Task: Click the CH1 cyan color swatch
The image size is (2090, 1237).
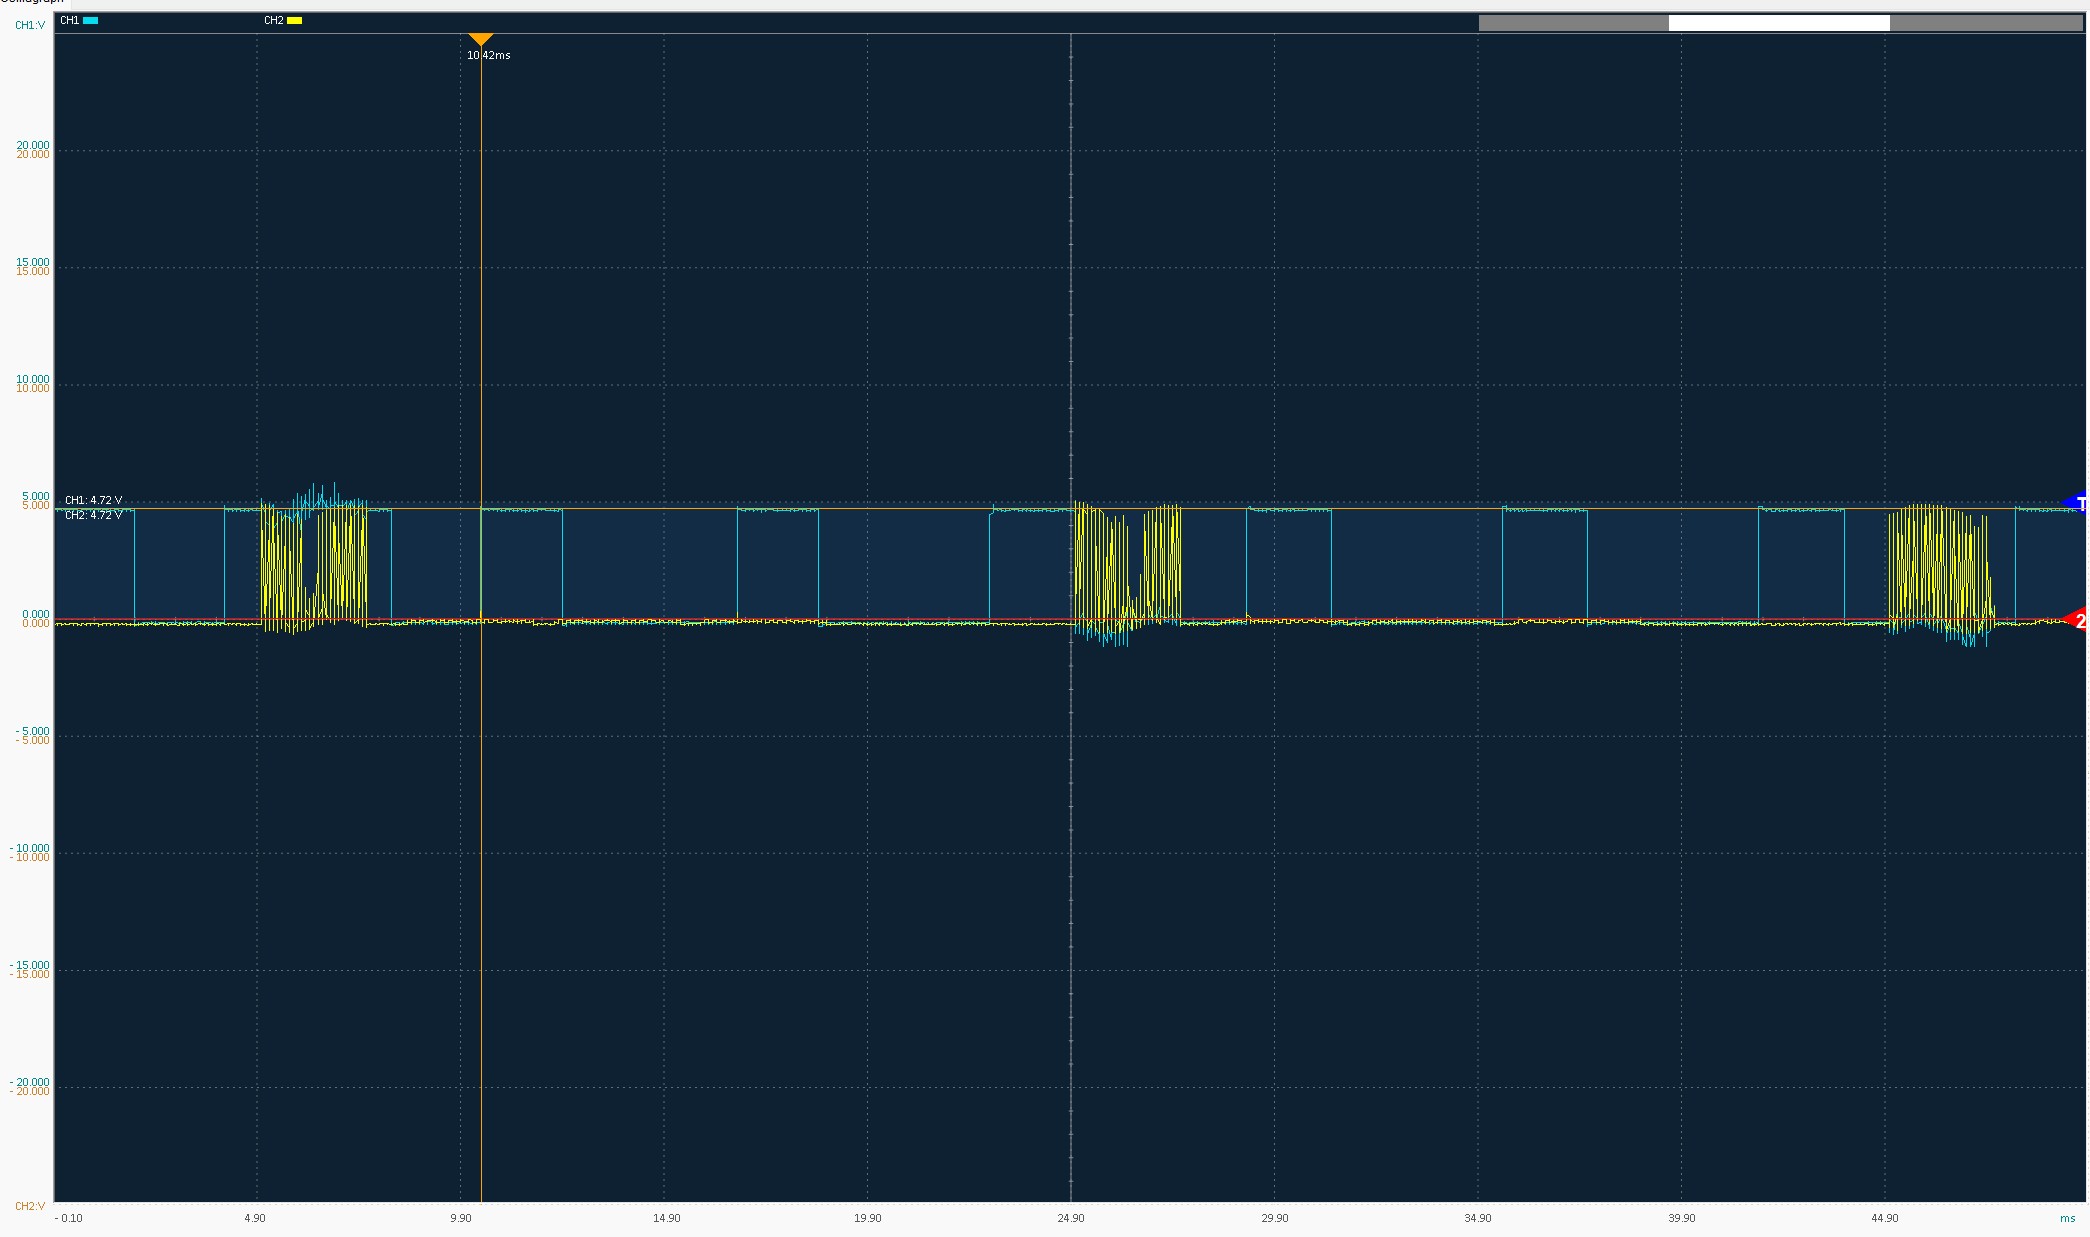Action: tap(91, 20)
